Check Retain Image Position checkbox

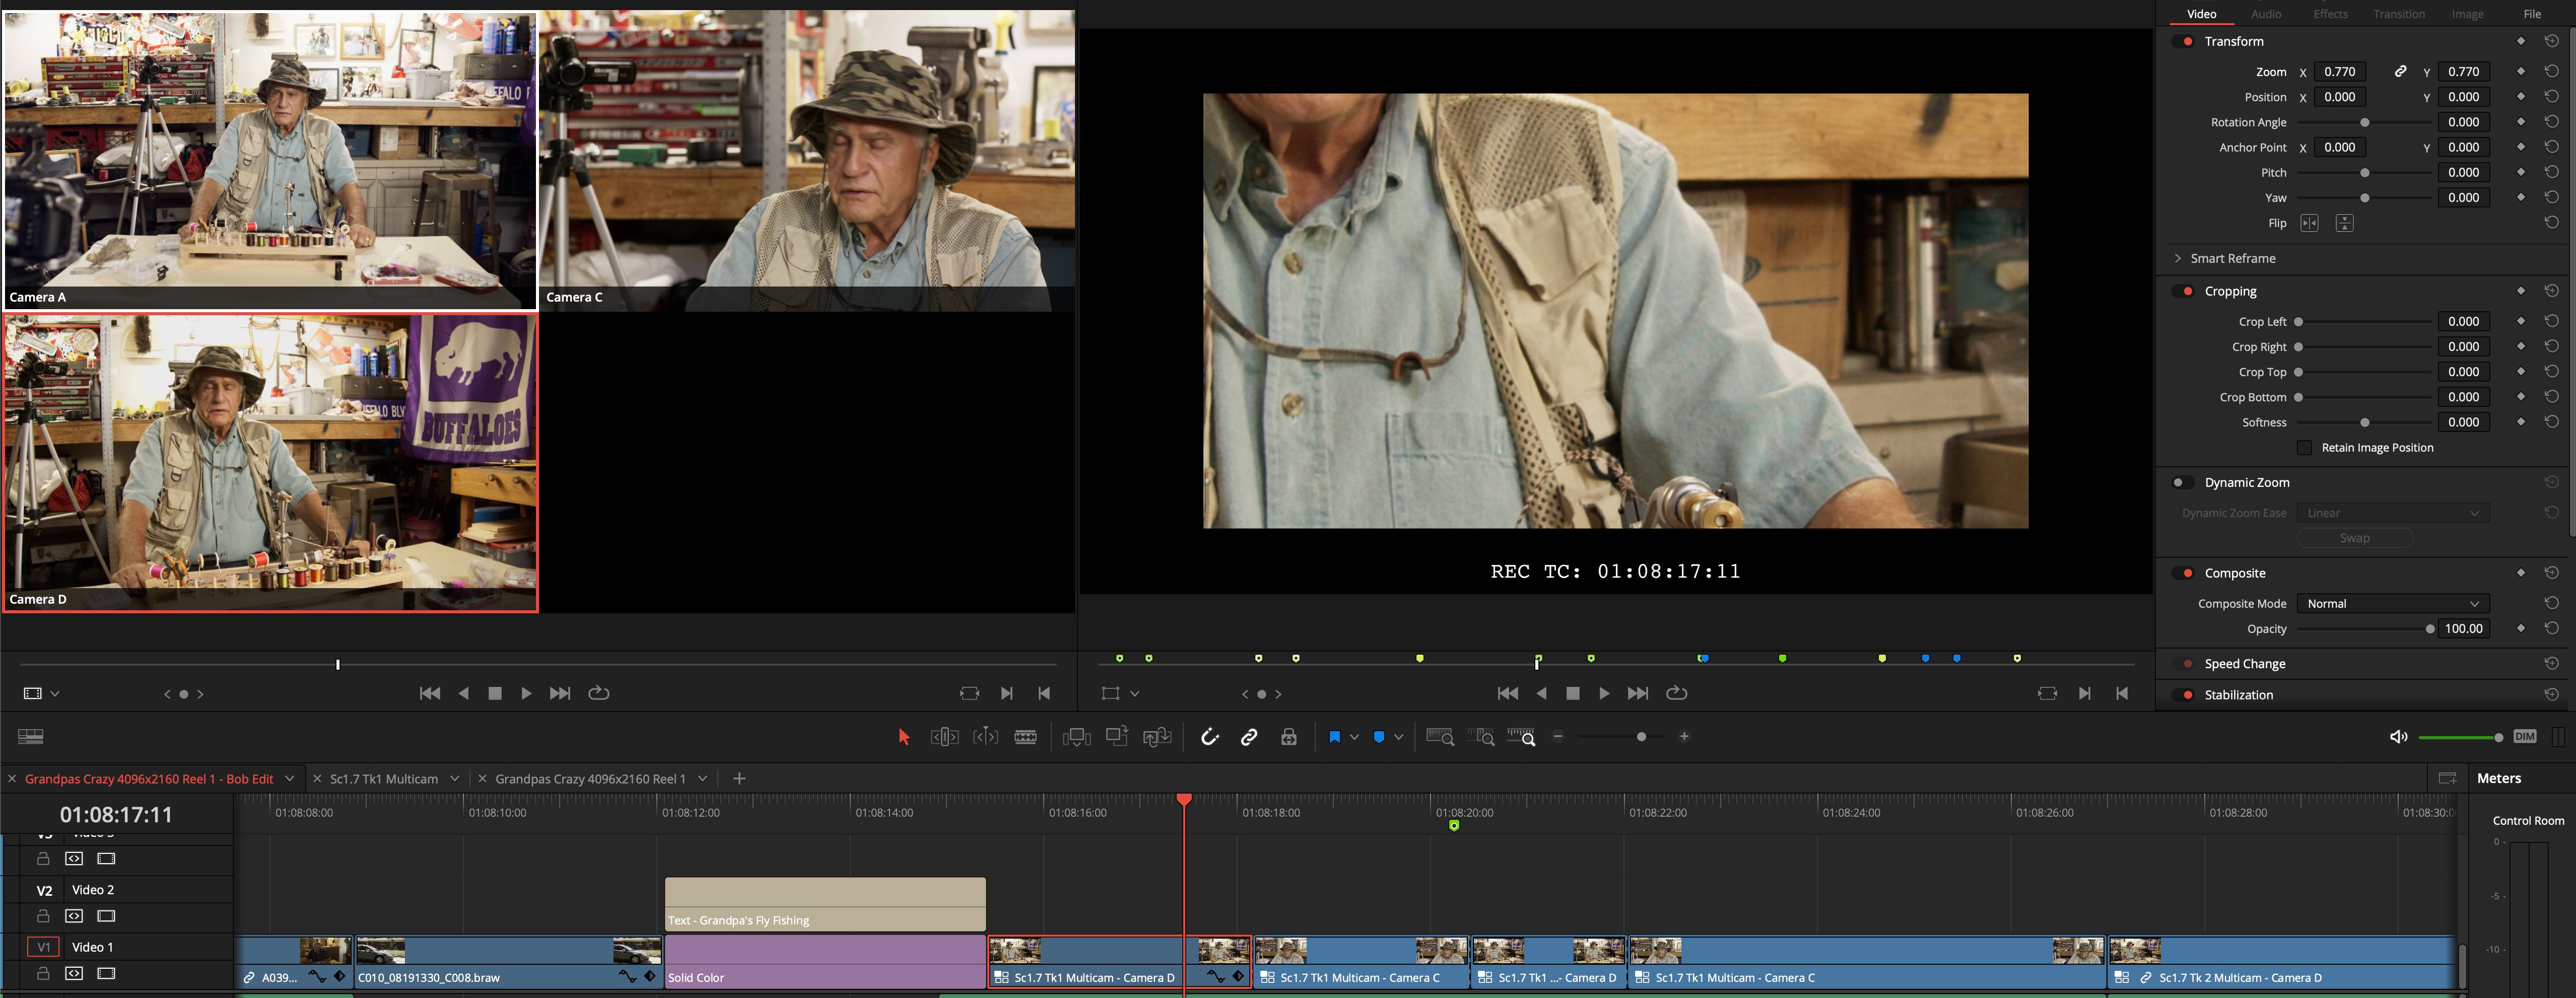2304,448
